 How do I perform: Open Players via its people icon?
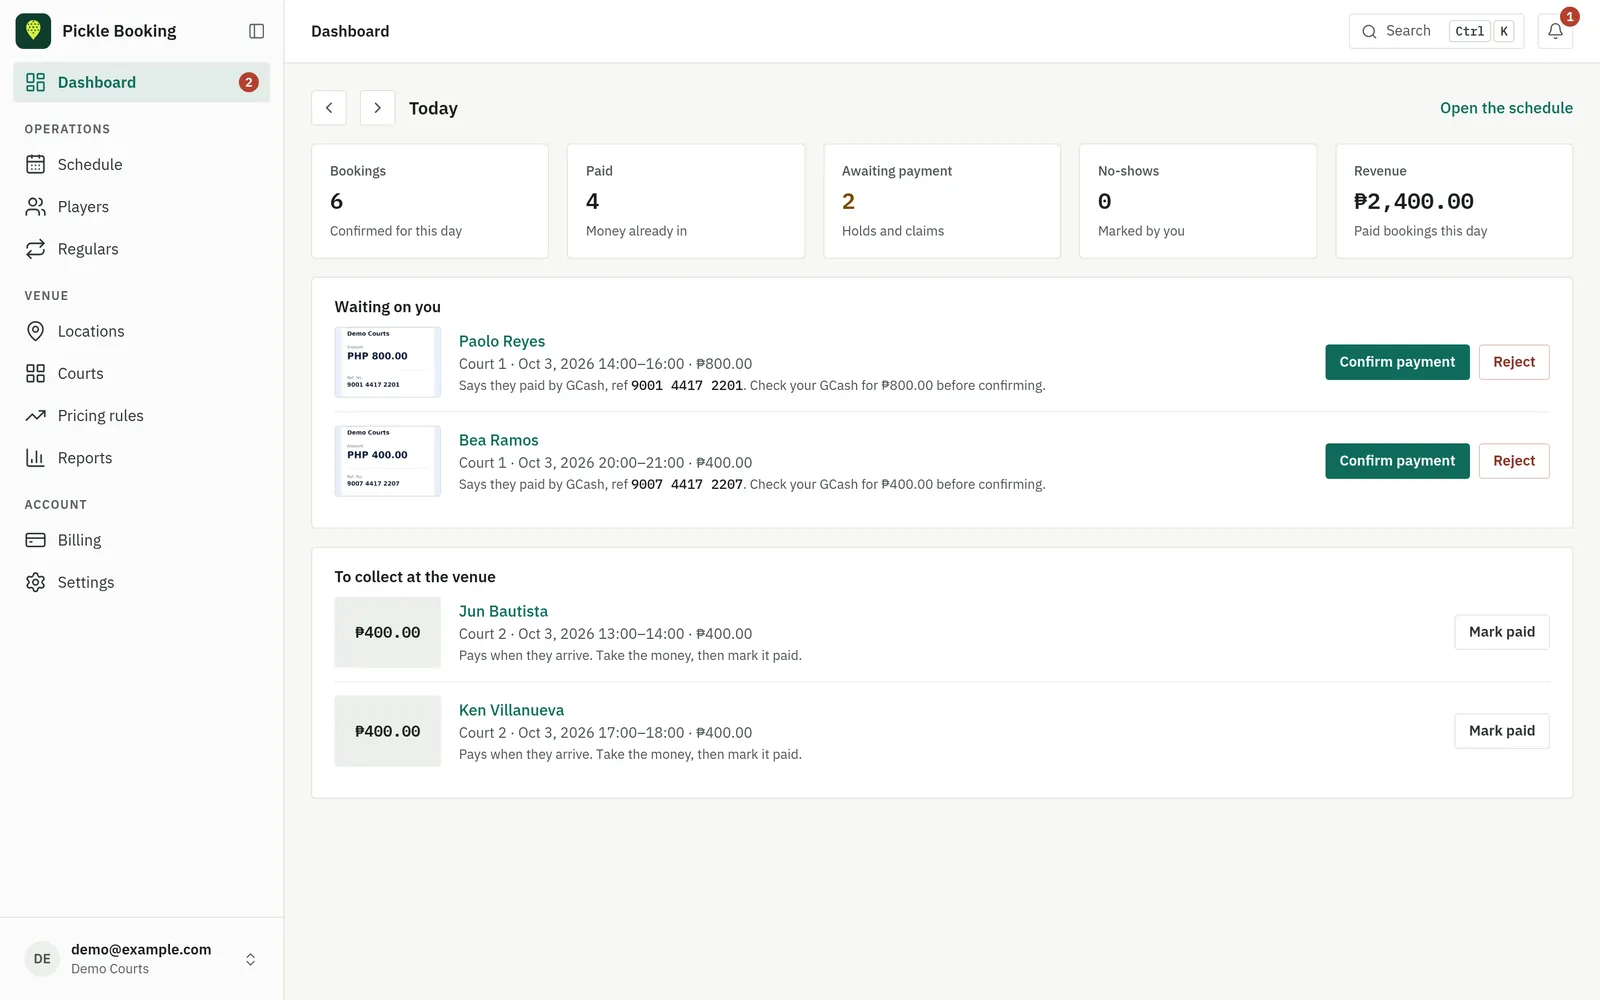click(x=36, y=207)
